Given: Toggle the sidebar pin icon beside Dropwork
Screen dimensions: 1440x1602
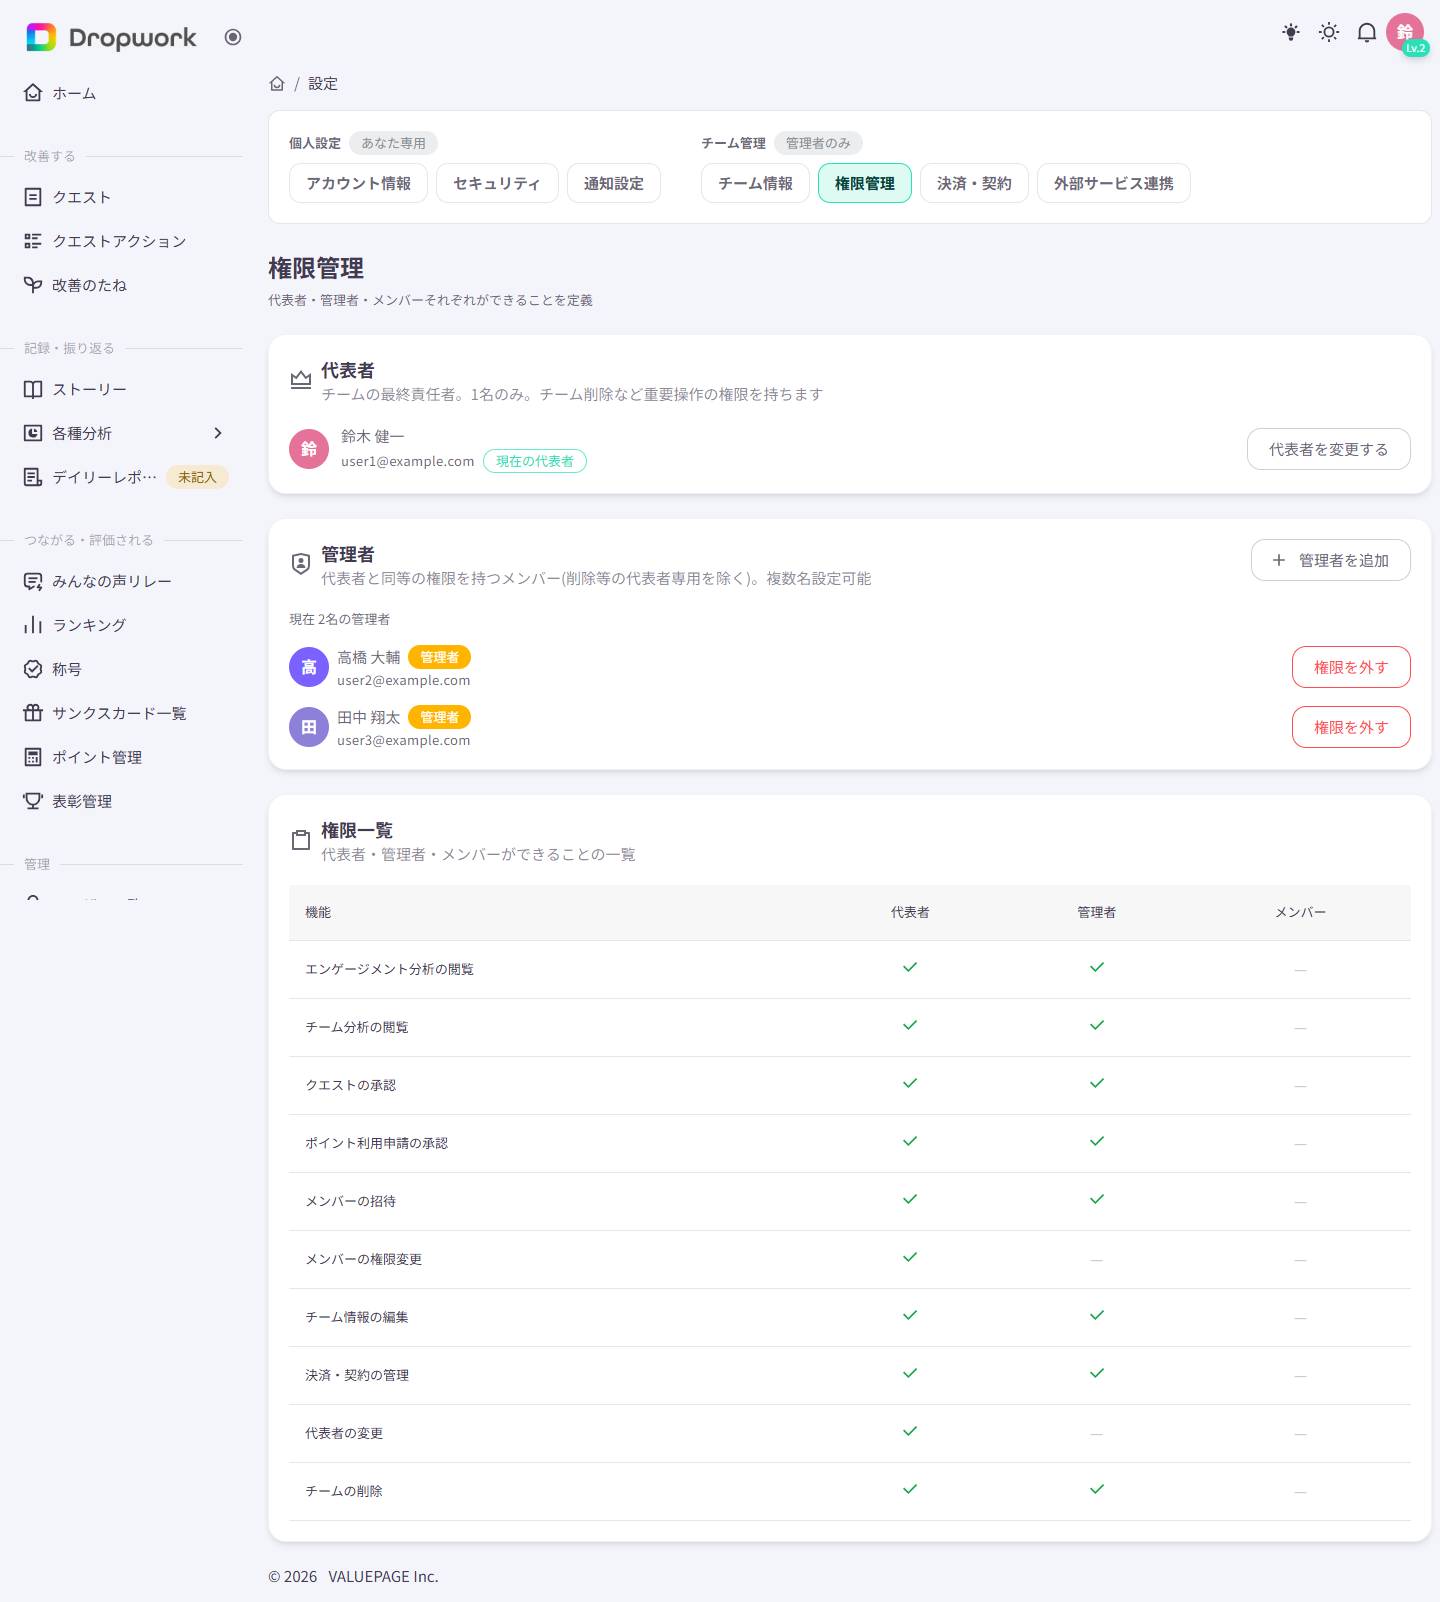Looking at the screenshot, I should [233, 37].
